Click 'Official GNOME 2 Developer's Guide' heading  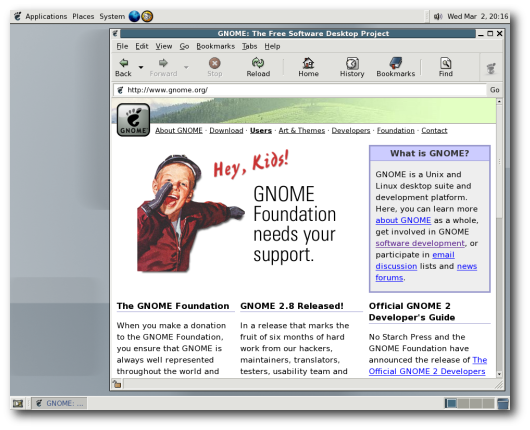[412, 312]
